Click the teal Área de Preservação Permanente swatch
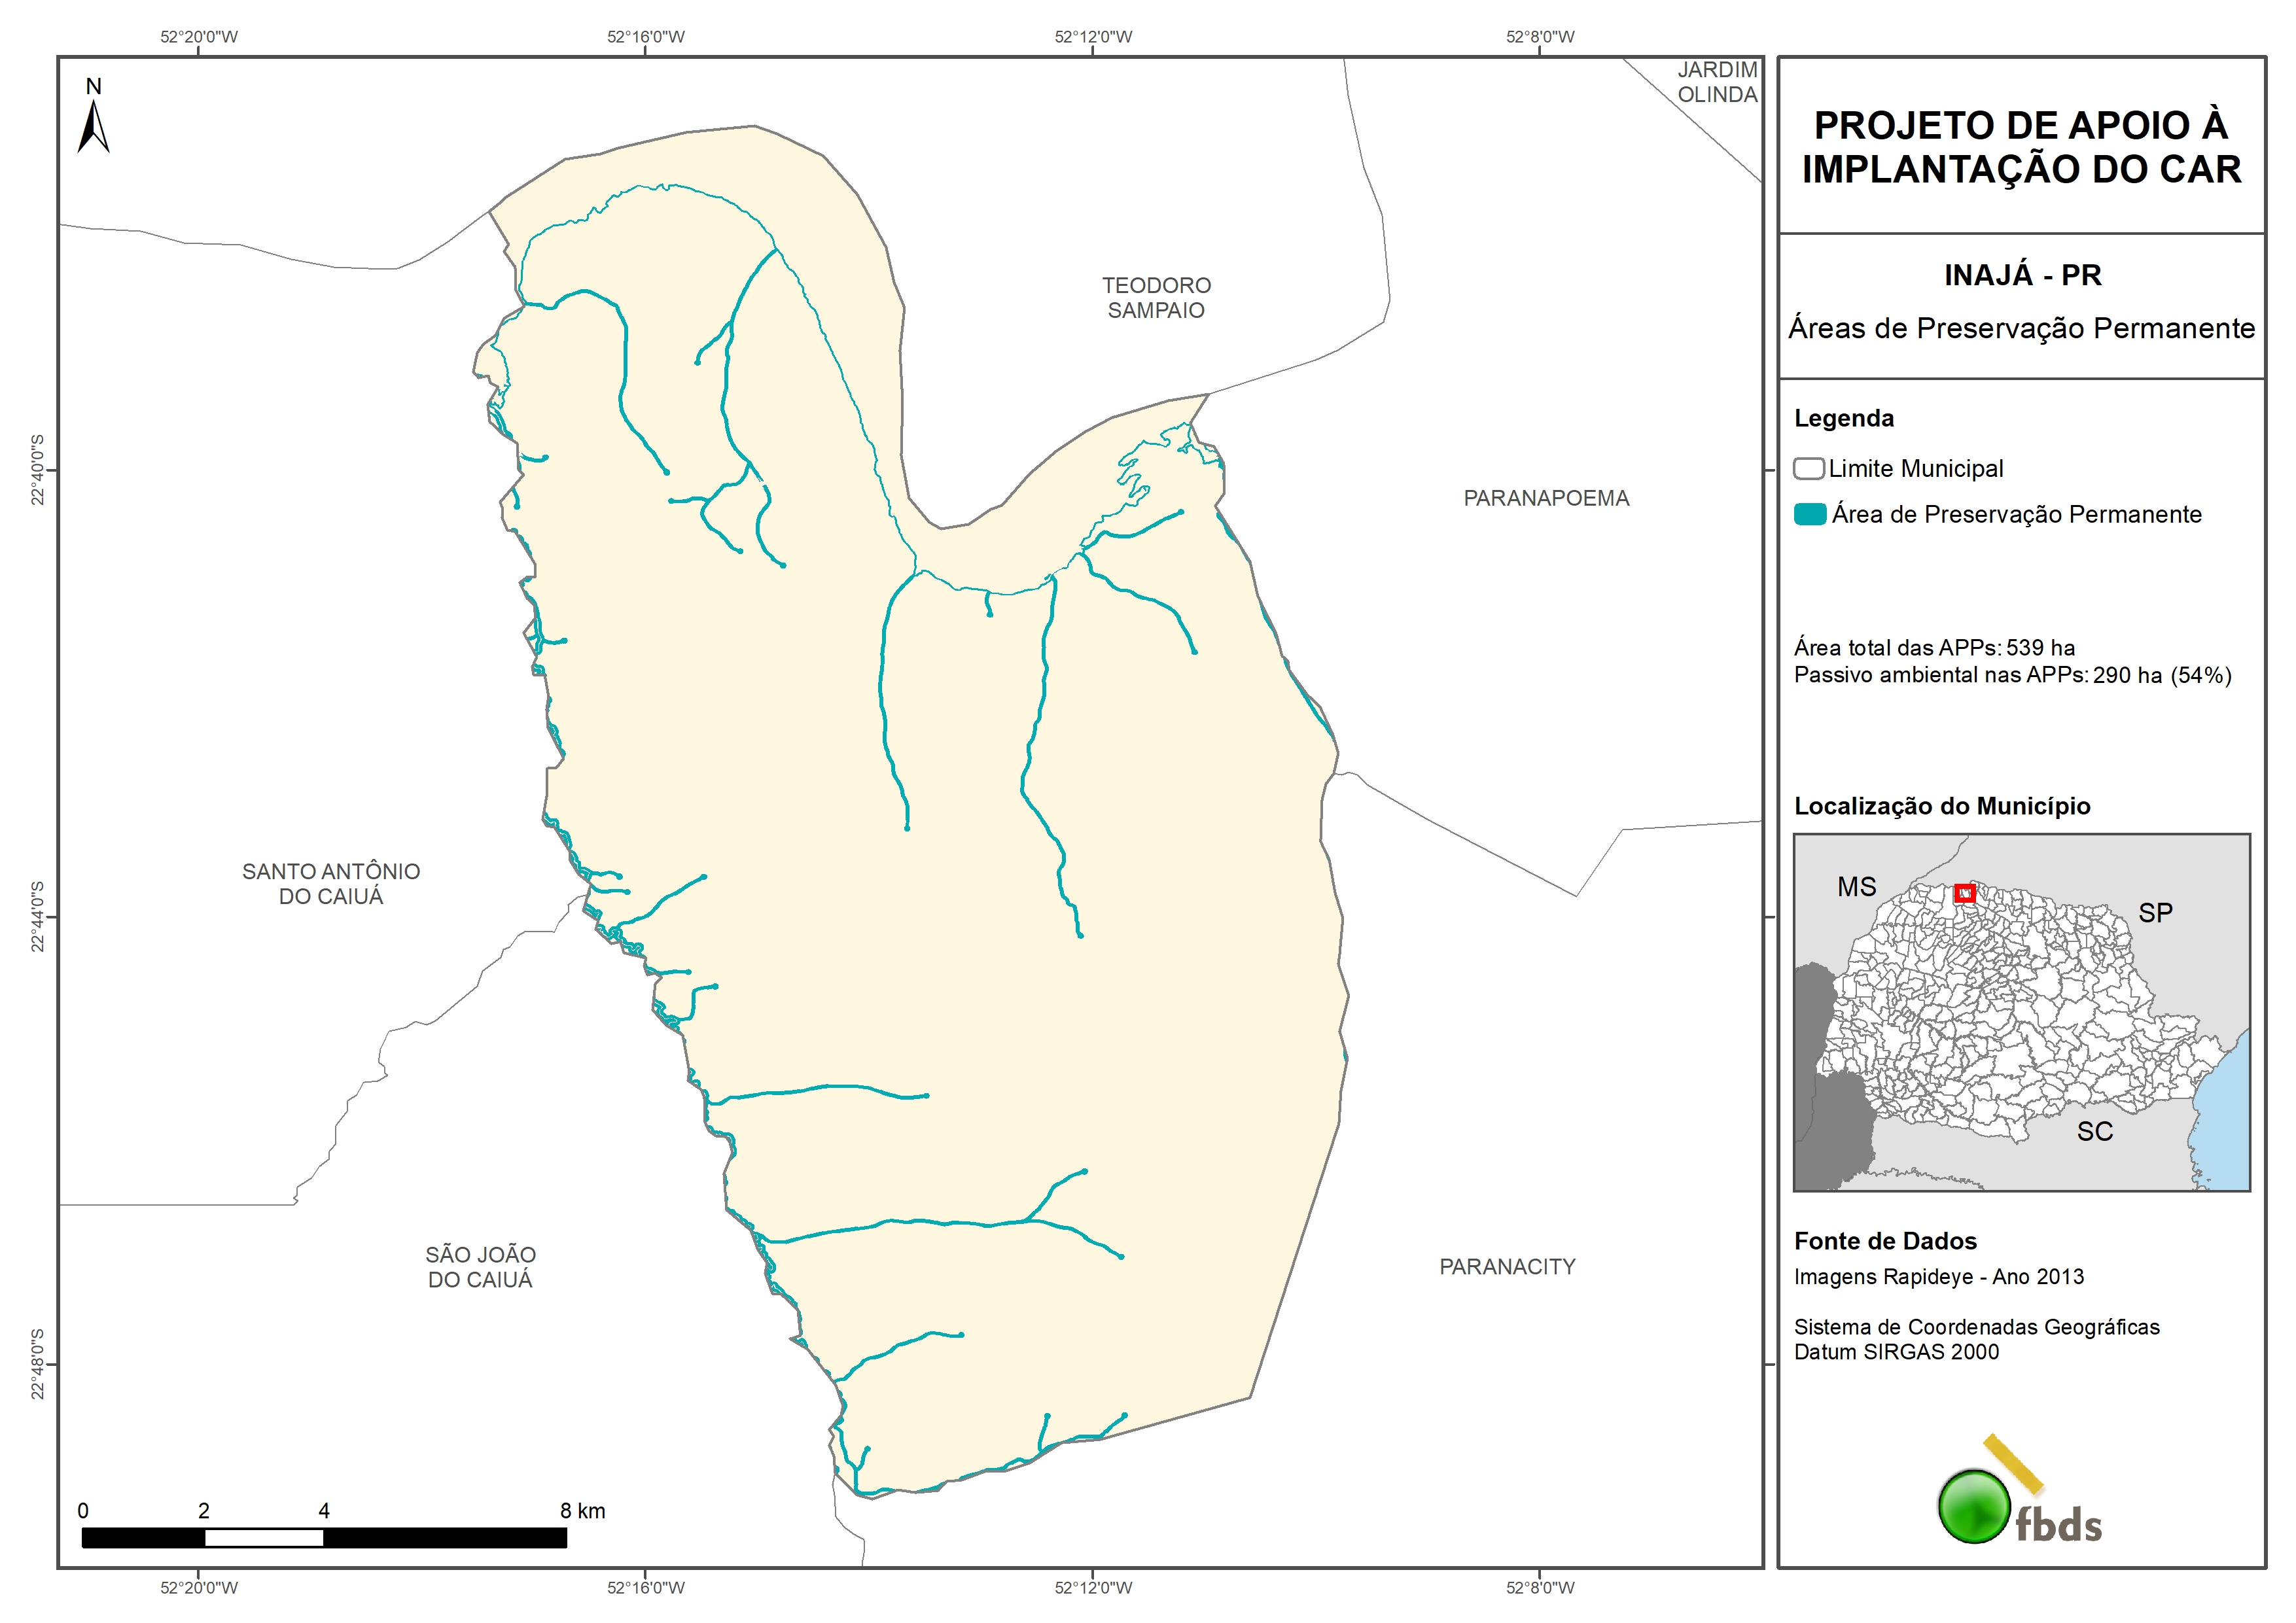The width and height of the screenshot is (2296, 1623). tap(1810, 514)
